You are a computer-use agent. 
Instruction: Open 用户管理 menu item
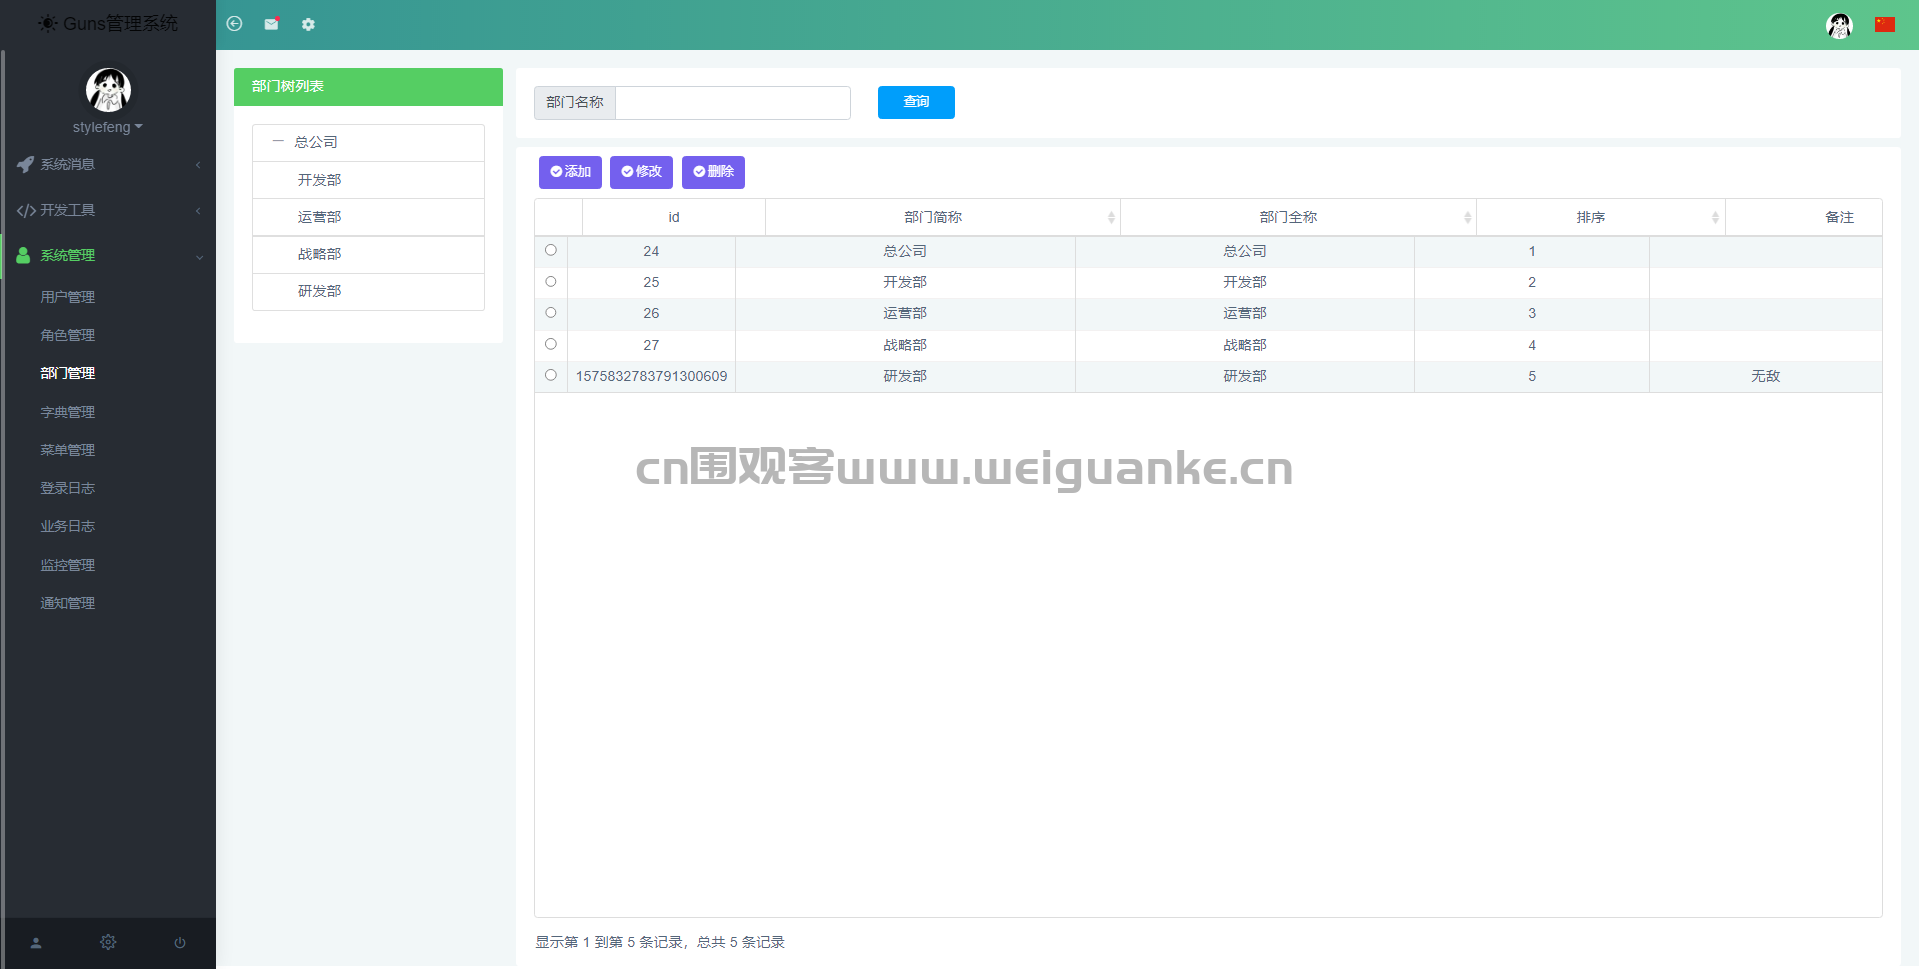68,297
